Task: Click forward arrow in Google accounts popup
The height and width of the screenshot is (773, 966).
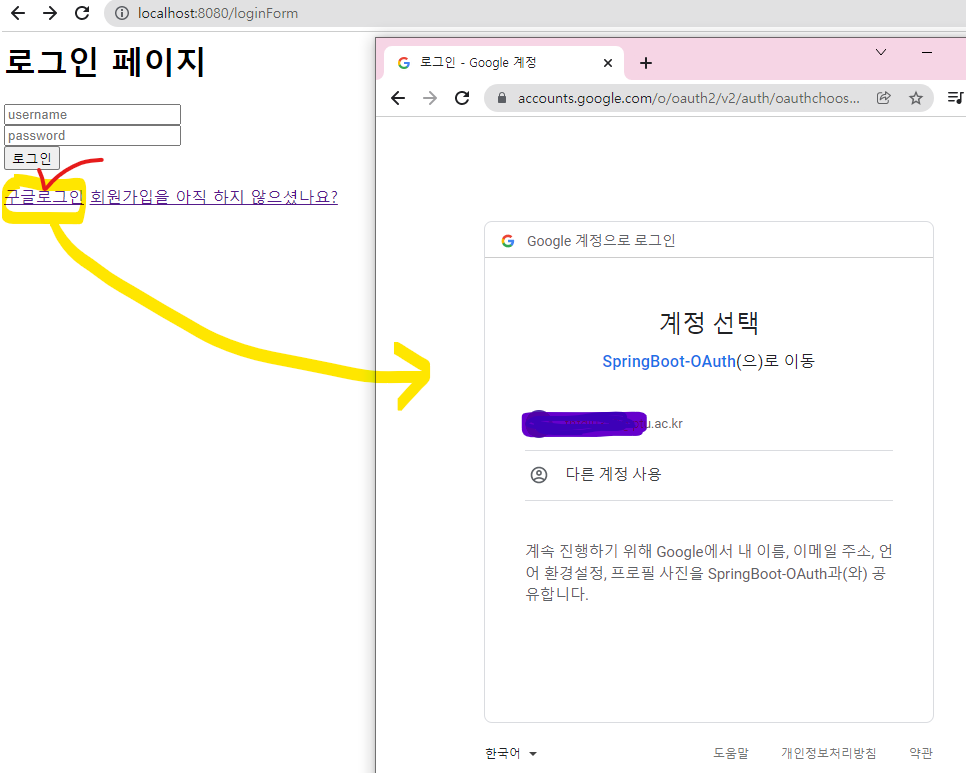Action: click(430, 98)
